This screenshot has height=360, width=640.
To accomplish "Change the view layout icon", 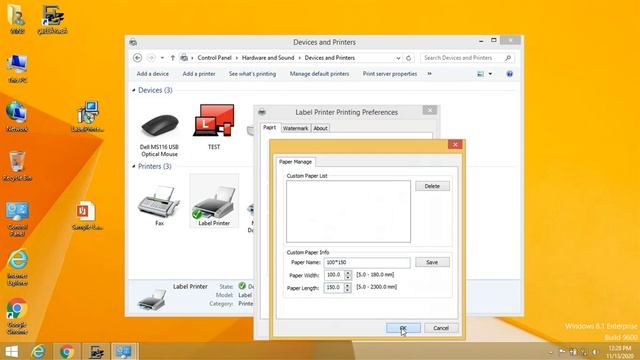I will click(x=480, y=74).
